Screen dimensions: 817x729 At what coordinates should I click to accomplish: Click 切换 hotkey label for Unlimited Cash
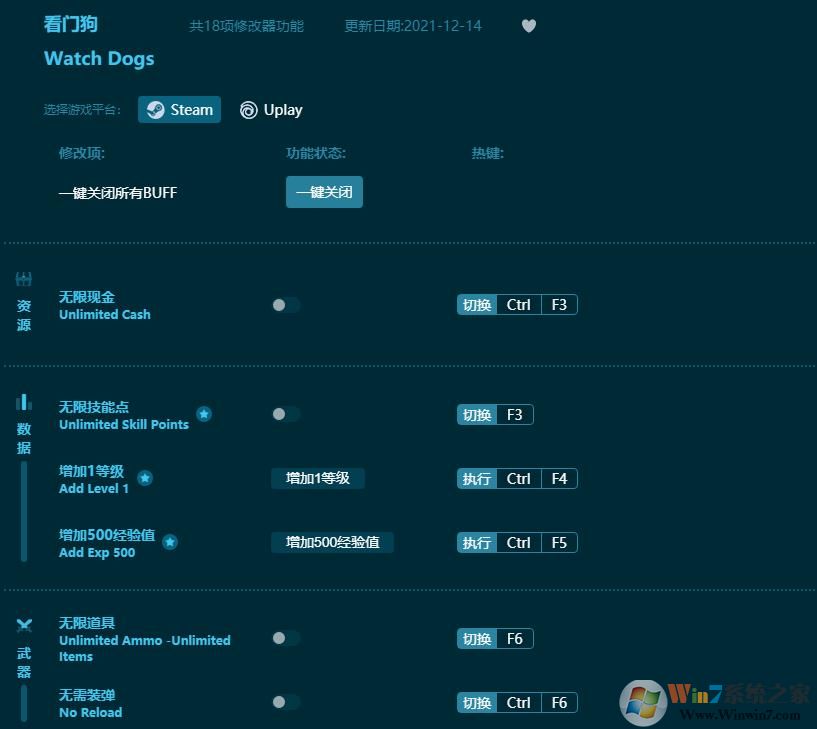coord(477,305)
